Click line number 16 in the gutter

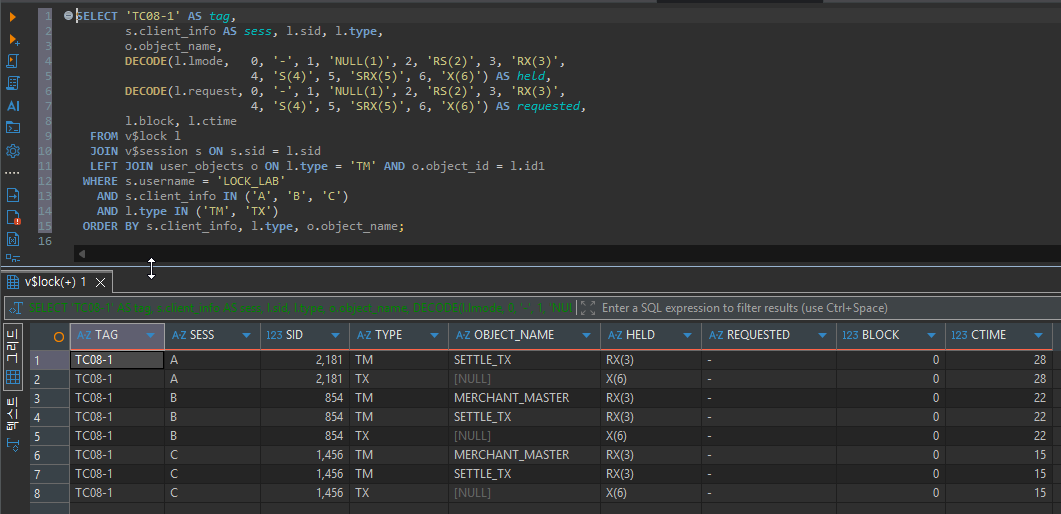(45, 241)
